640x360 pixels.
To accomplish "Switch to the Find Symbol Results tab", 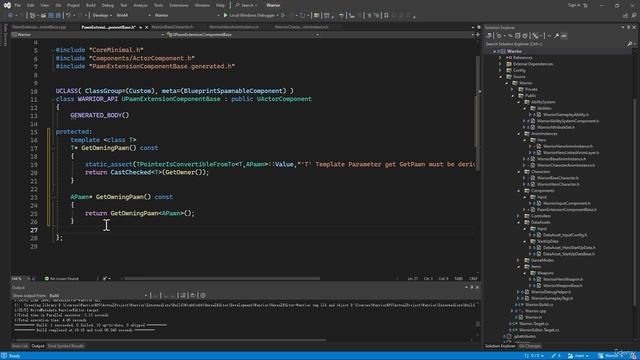I will pos(66,346).
